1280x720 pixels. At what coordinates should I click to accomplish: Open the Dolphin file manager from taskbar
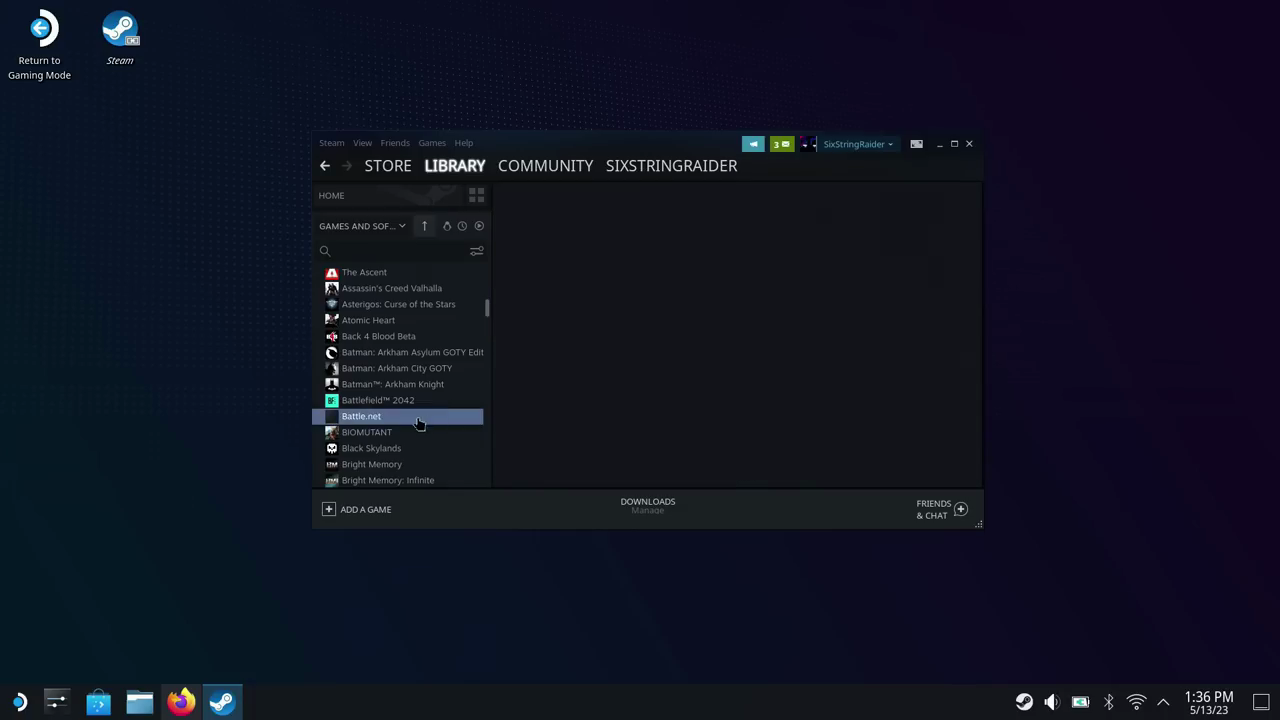tap(139, 702)
